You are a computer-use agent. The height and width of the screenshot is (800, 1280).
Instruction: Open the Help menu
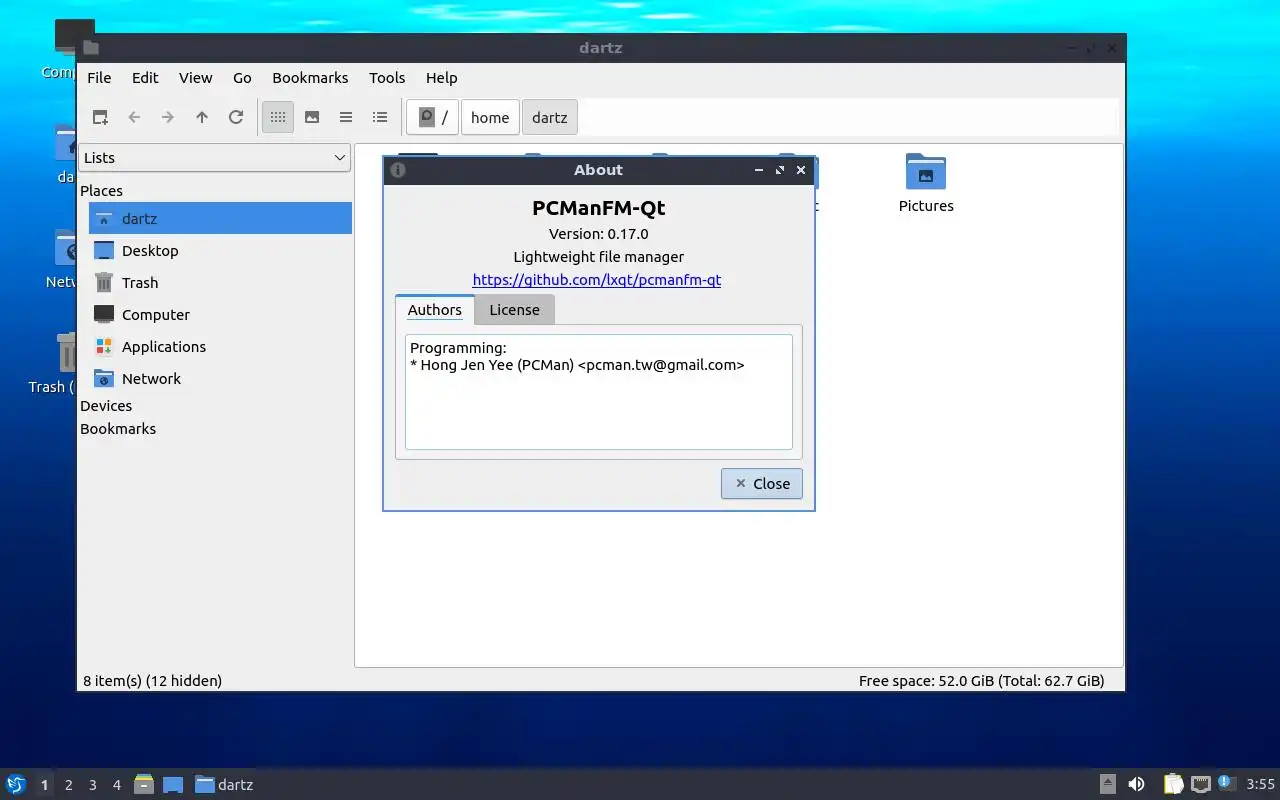[x=441, y=78]
